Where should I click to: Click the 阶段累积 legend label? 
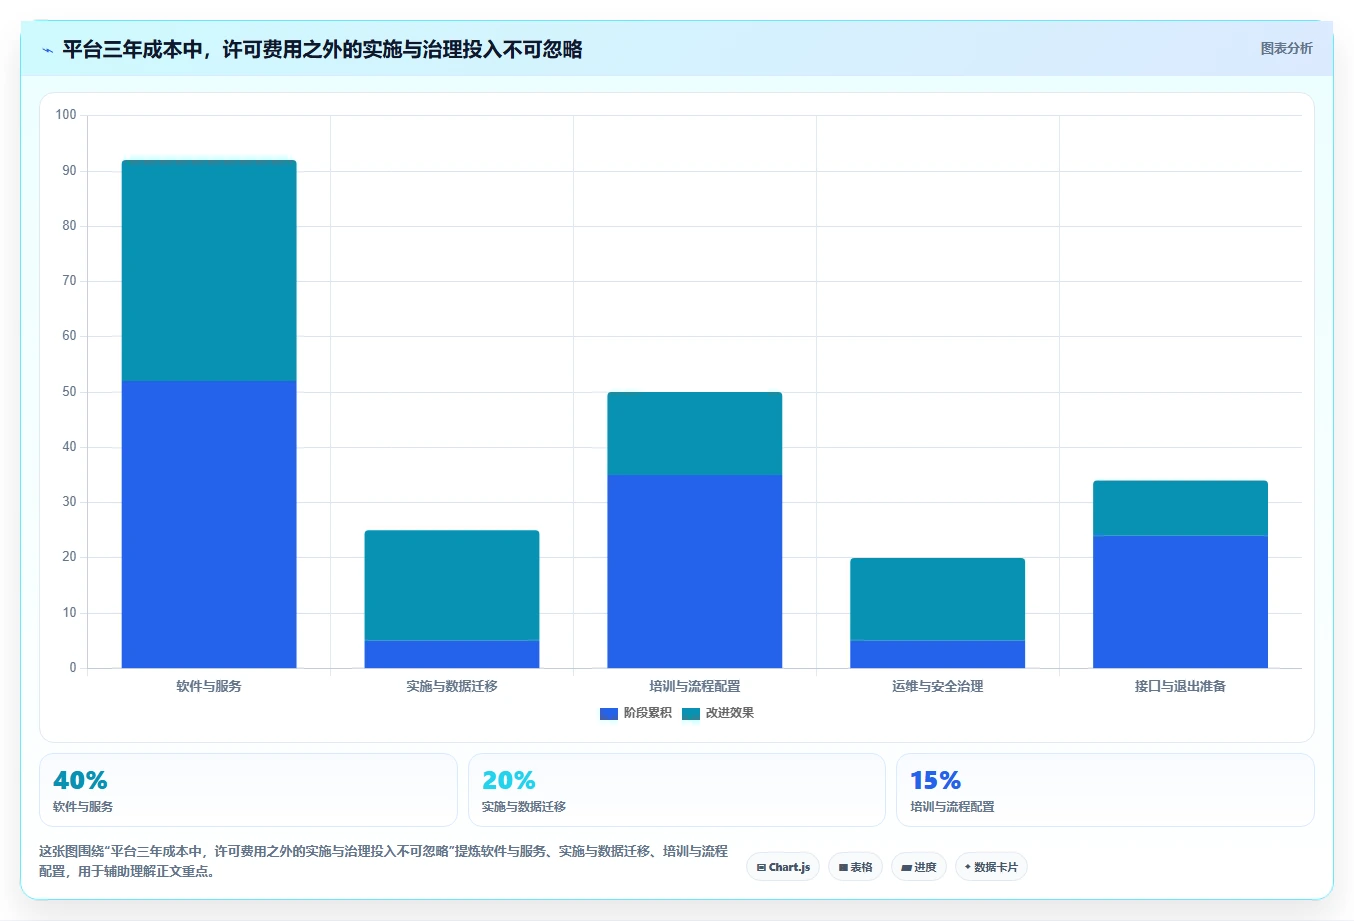point(647,713)
